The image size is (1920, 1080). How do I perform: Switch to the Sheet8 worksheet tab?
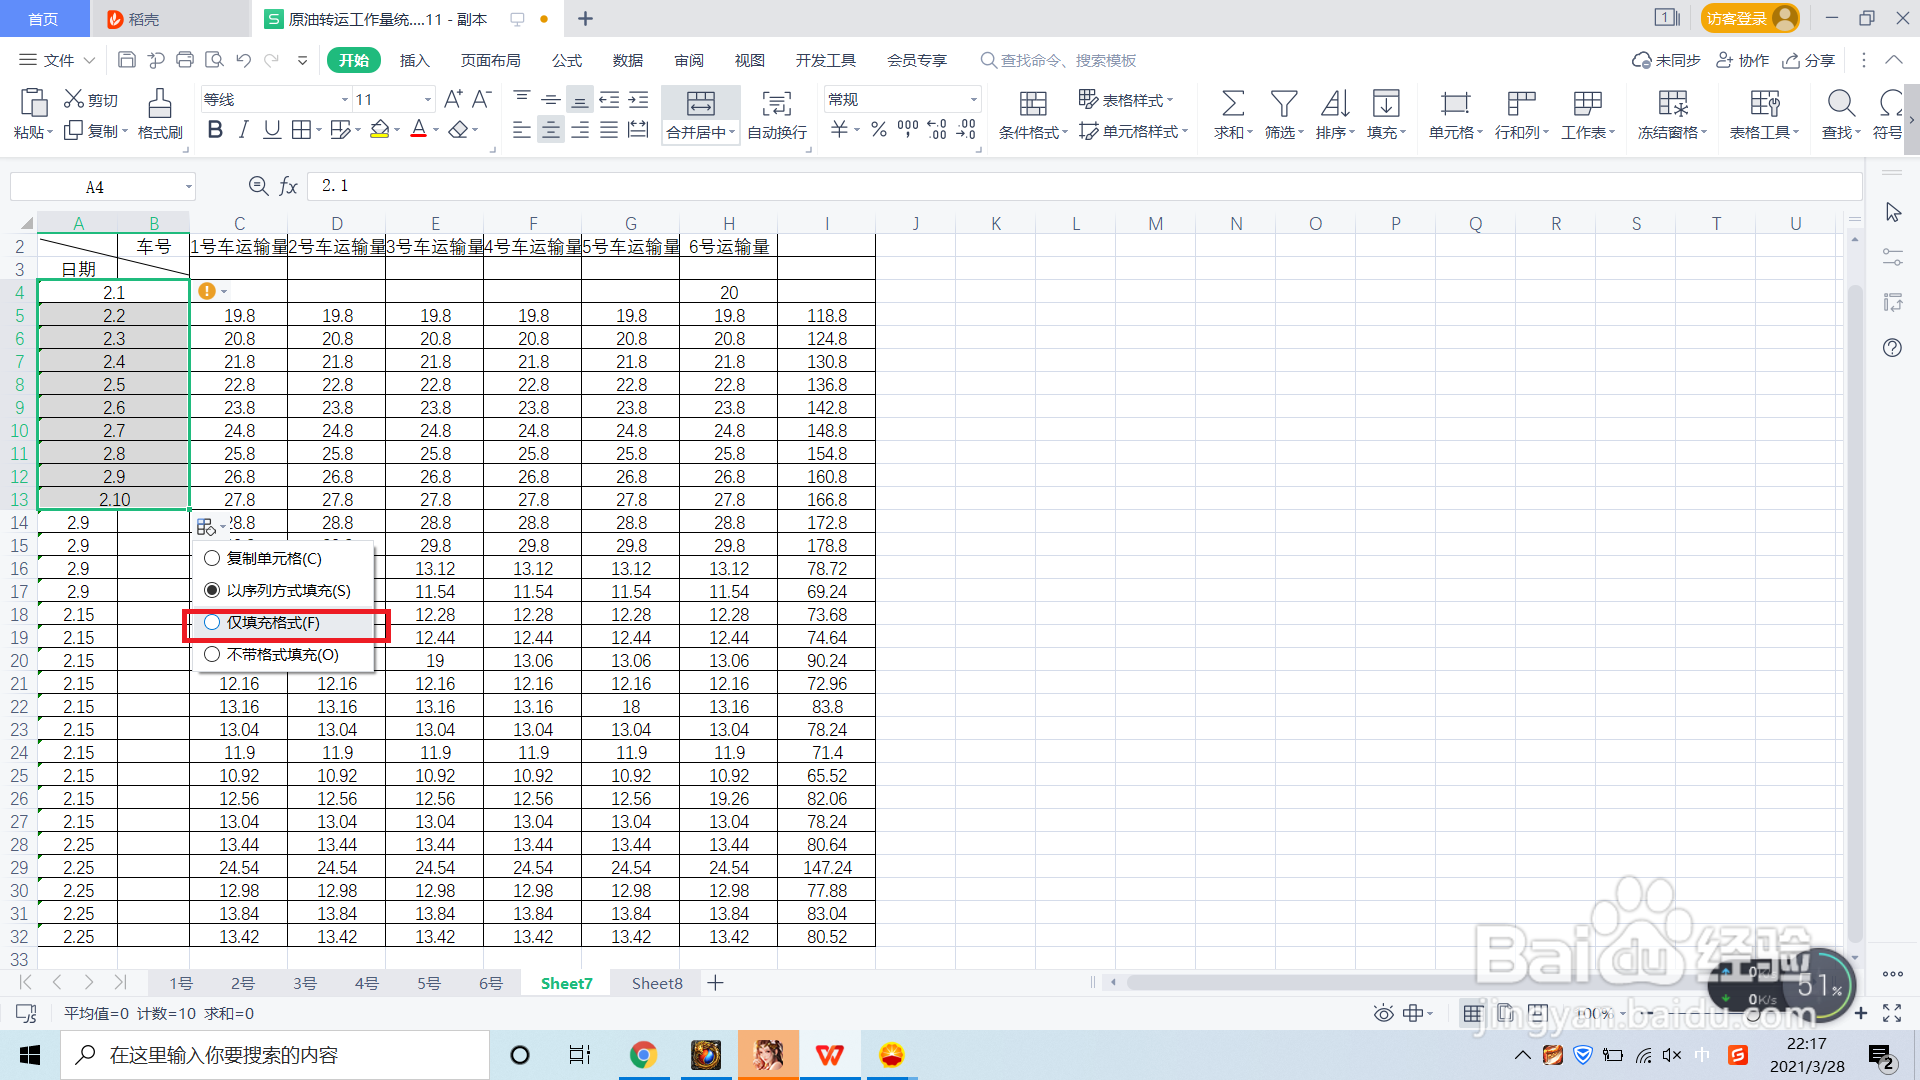coord(657,984)
